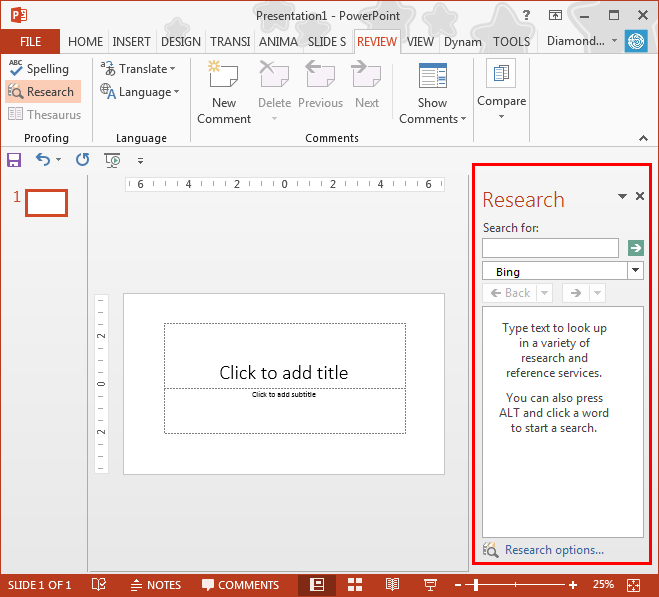Toggle the NOTES pane

156,585
